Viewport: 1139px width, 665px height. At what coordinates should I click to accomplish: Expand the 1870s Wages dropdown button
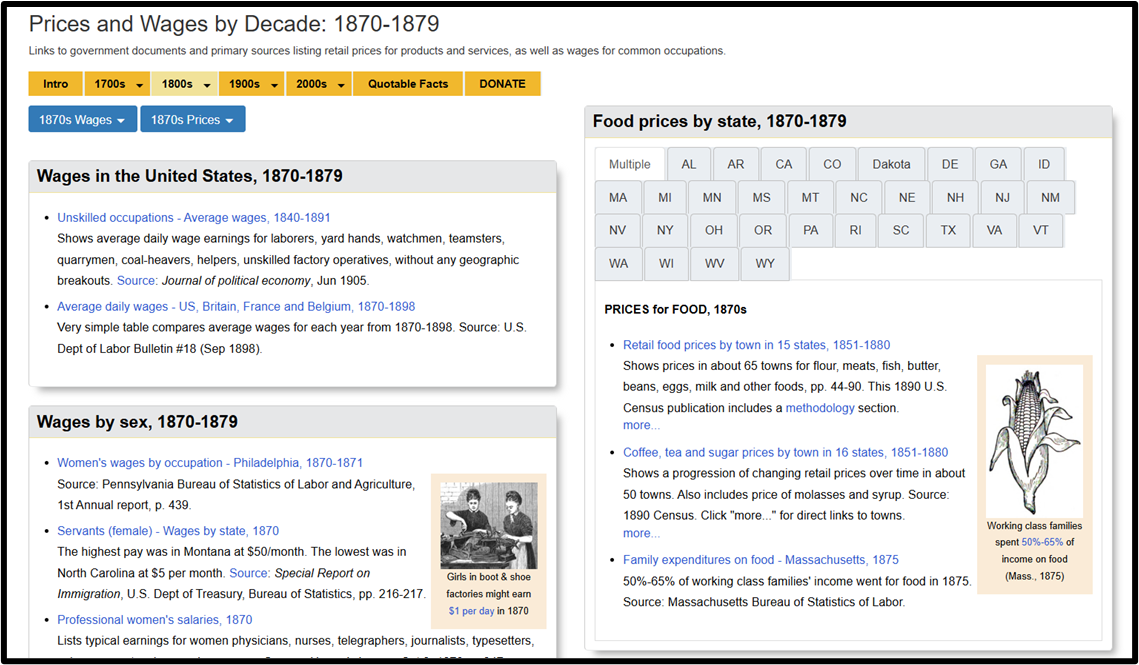pyautogui.click(x=83, y=120)
